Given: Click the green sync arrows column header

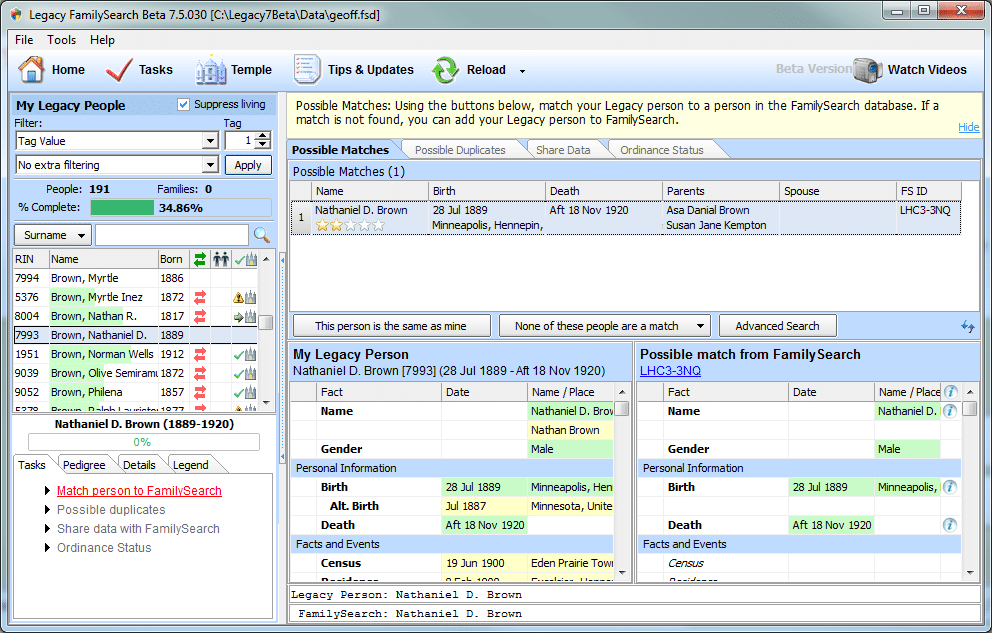Looking at the screenshot, I should tap(200, 259).
